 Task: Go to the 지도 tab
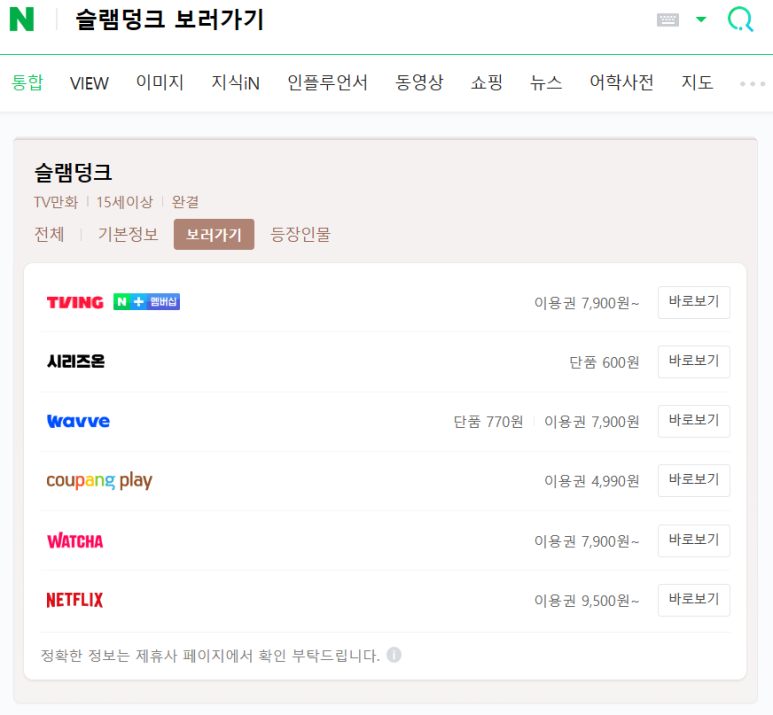pyautogui.click(x=697, y=82)
